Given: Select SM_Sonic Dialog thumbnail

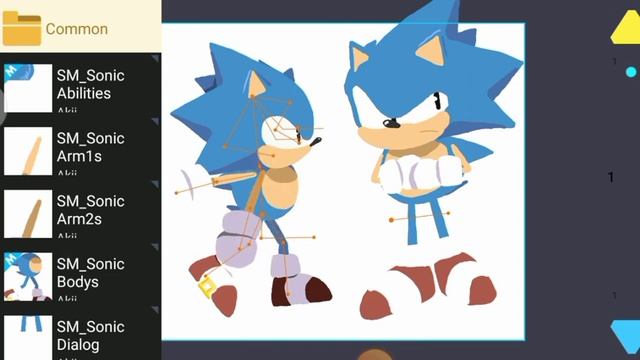Looking at the screenshot, I should pyautogui.click(x=28, y=338).
